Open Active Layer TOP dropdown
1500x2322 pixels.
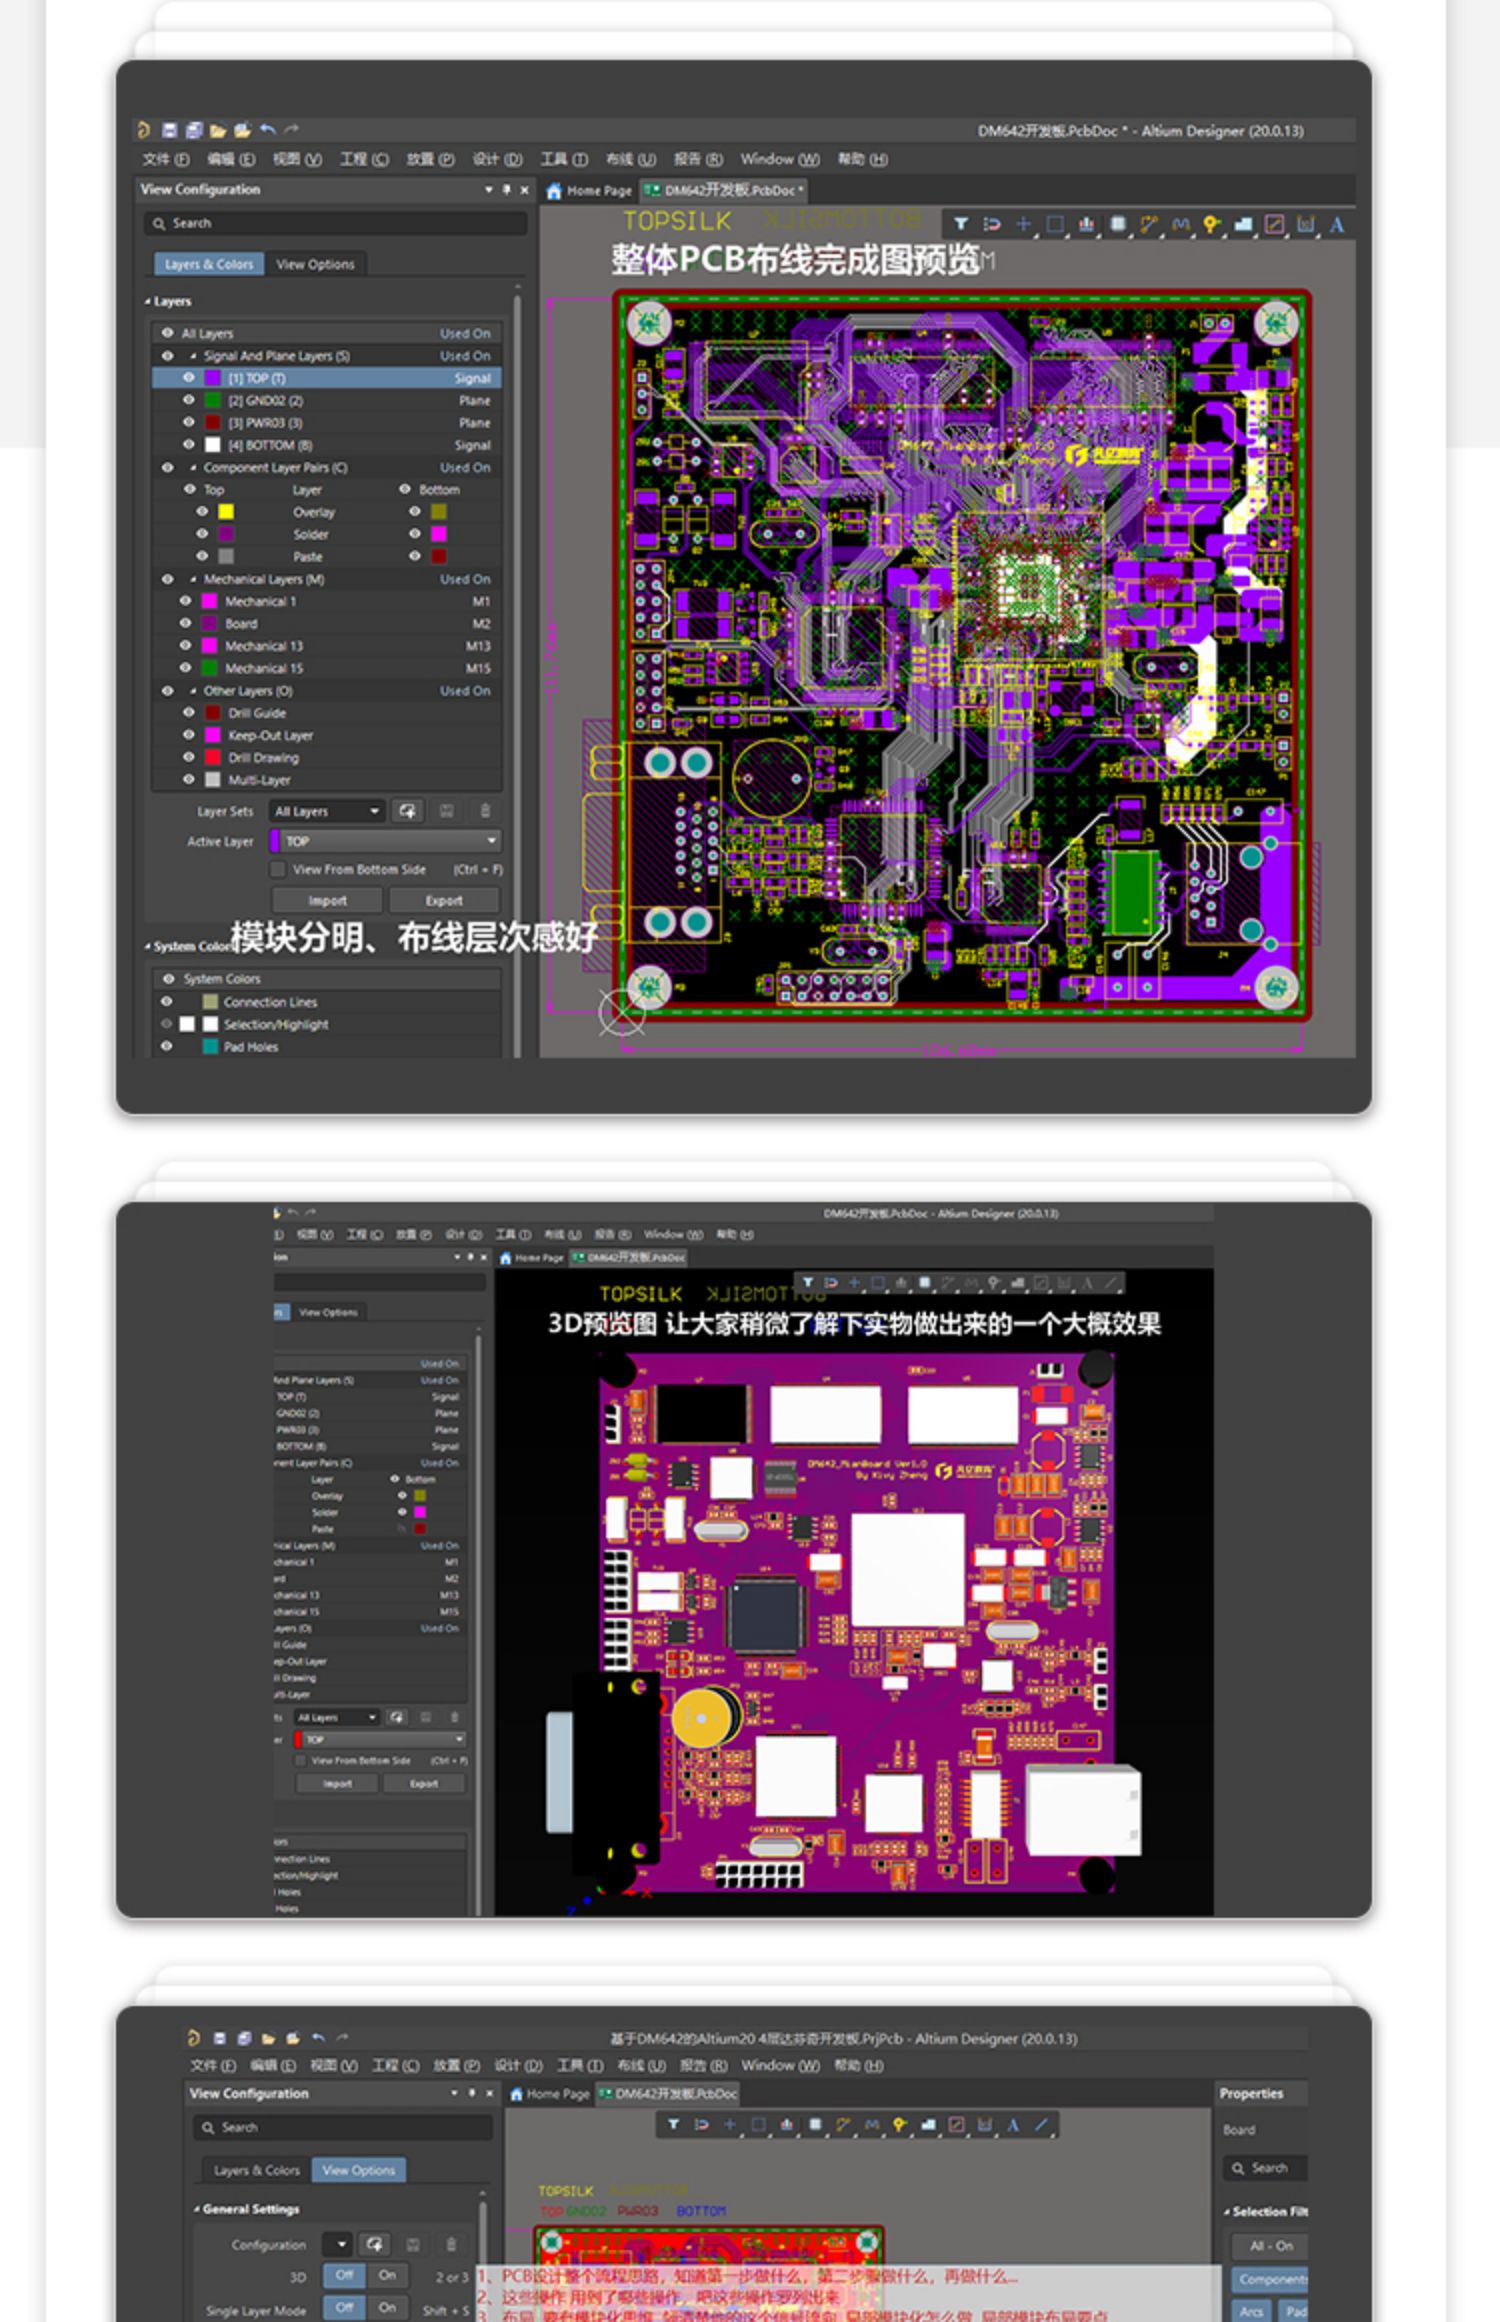tap(384, 841)
